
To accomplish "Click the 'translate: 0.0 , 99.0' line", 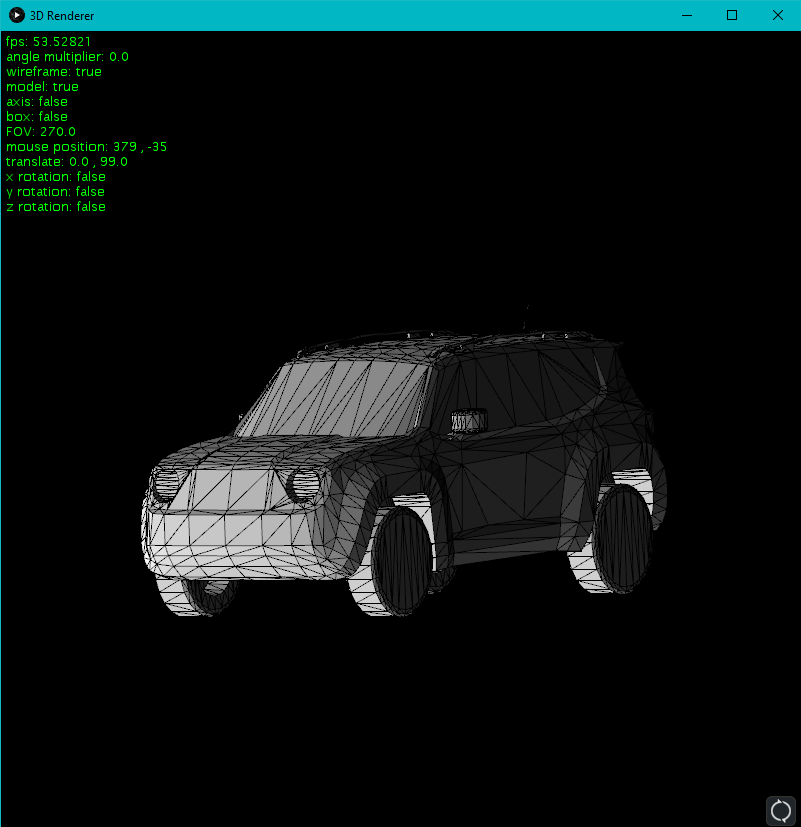I will coord(67,161).
